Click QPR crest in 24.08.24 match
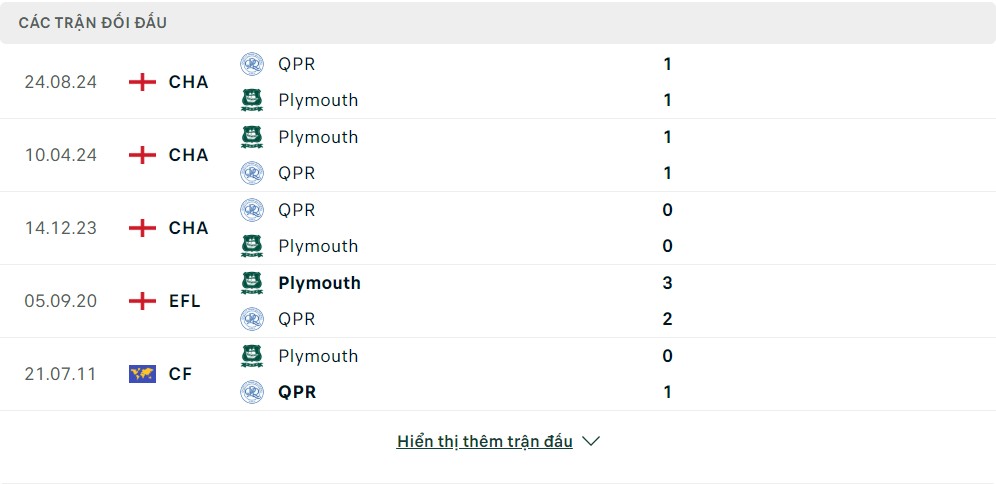996x484 pixels. click(252, 64)
